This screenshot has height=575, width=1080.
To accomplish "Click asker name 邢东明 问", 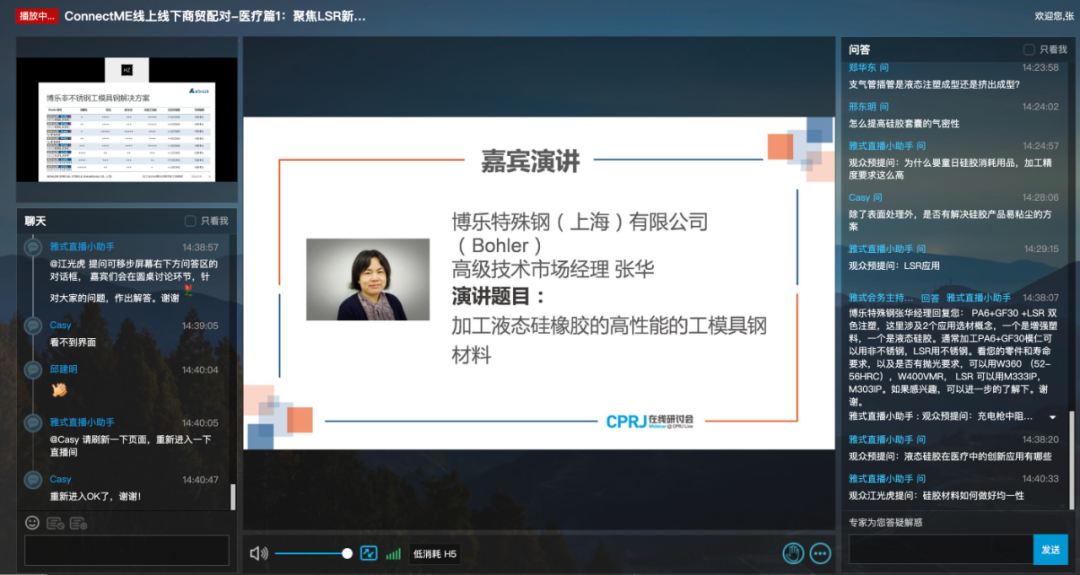I will 869,107.
